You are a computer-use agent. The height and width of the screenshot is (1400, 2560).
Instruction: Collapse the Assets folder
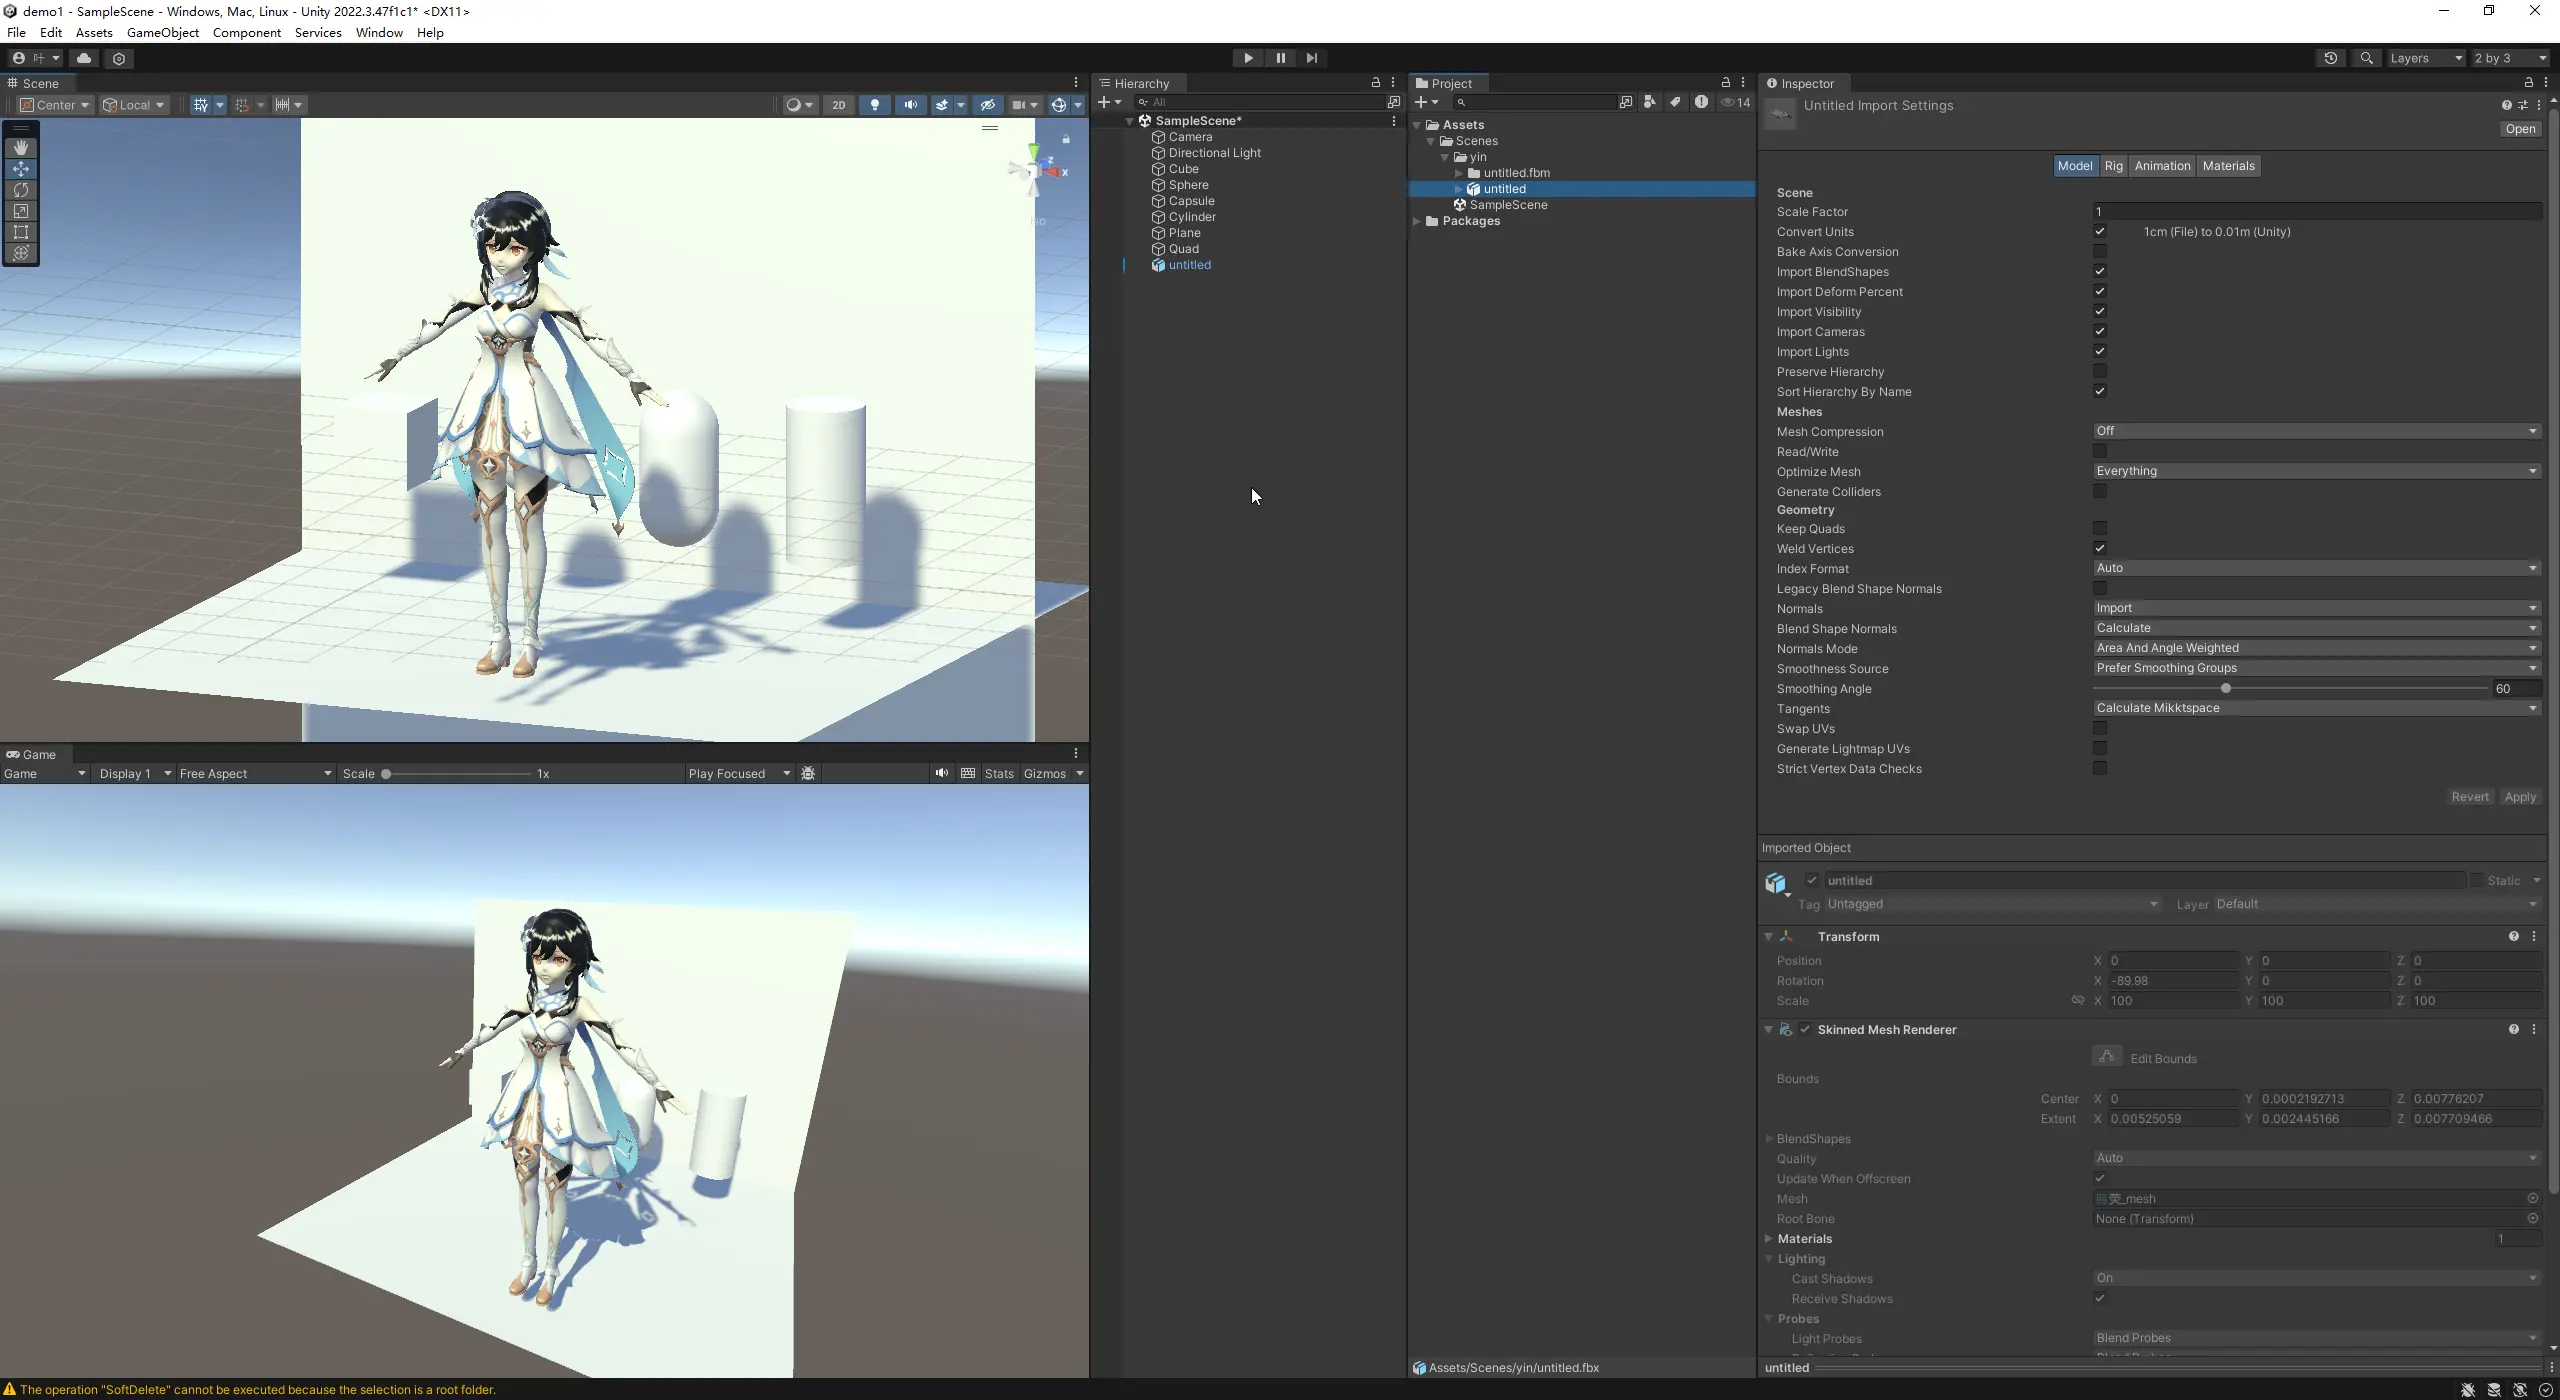pos(1417,125)
